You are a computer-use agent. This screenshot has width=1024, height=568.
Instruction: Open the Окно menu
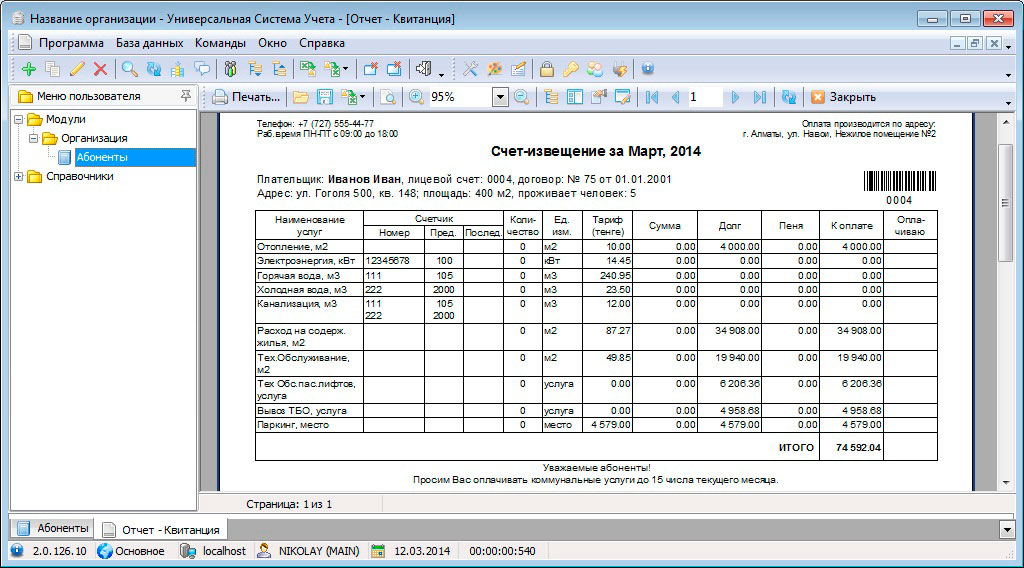pyautogui.click(x=272, y=43)
